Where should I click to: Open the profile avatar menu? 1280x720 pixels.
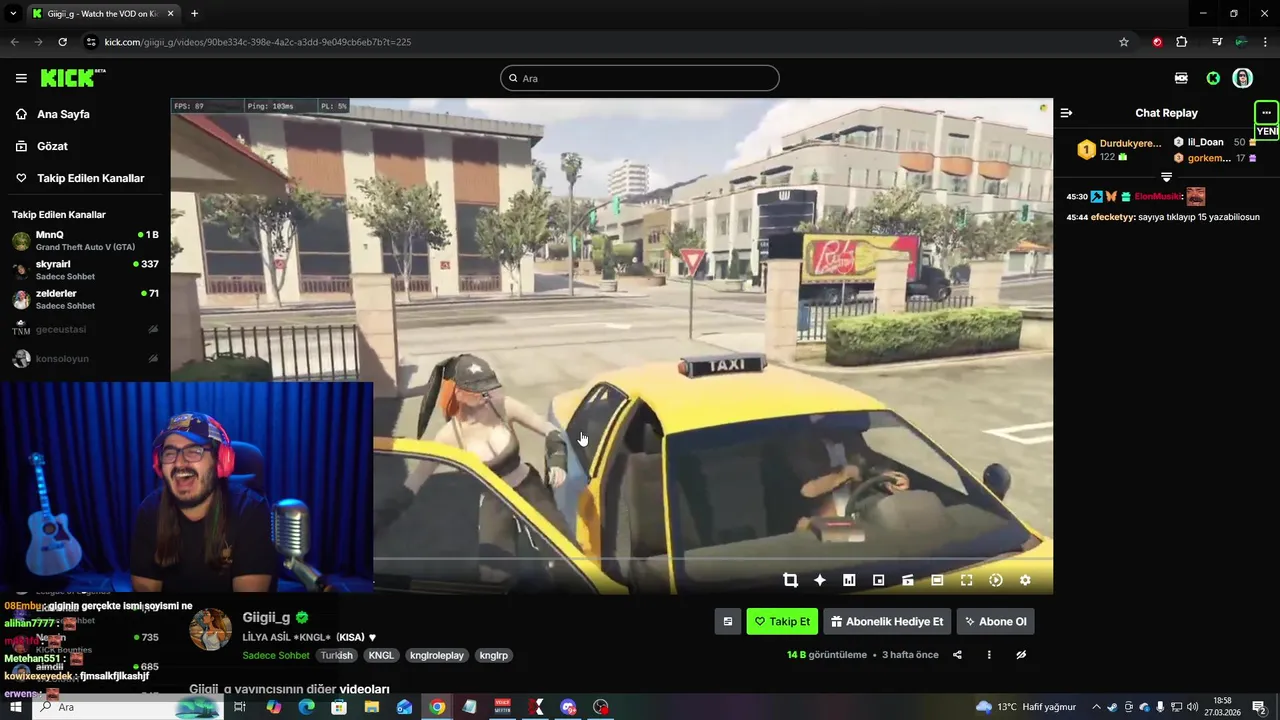(1243, 78)
